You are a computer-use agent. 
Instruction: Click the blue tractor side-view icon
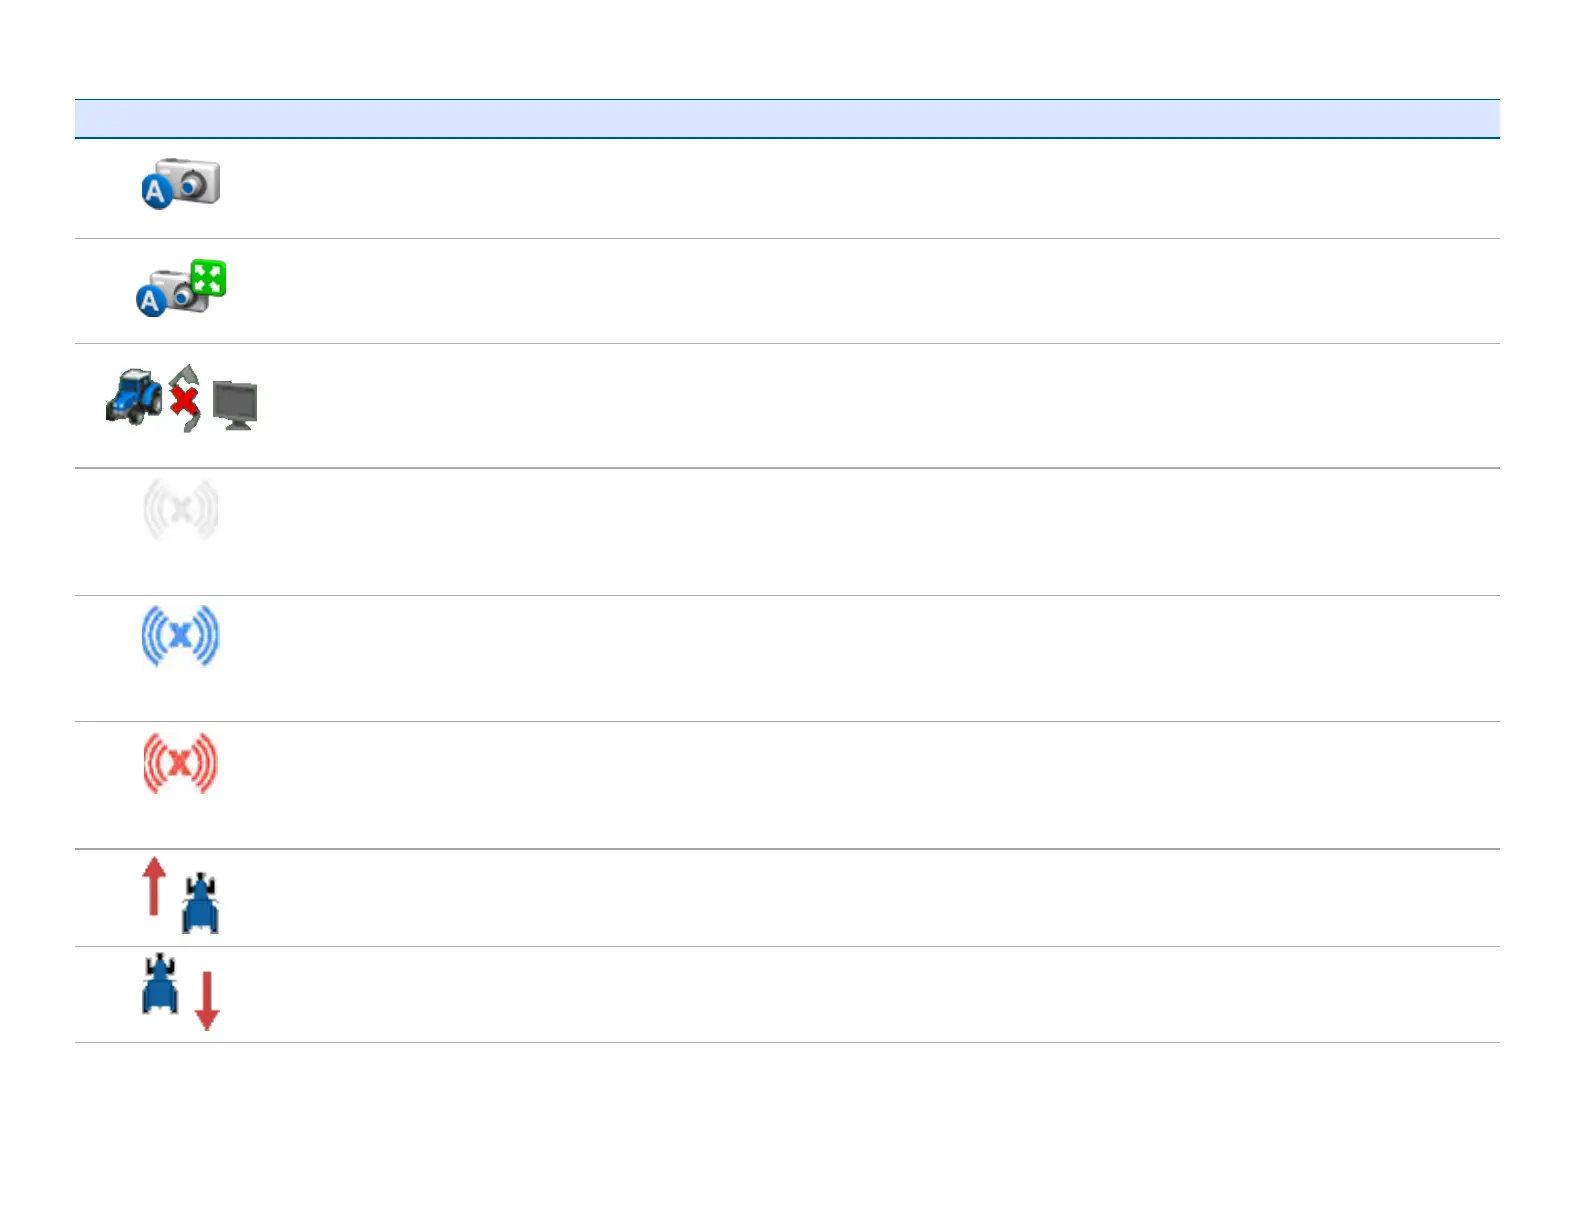click(x=134, y=397)
